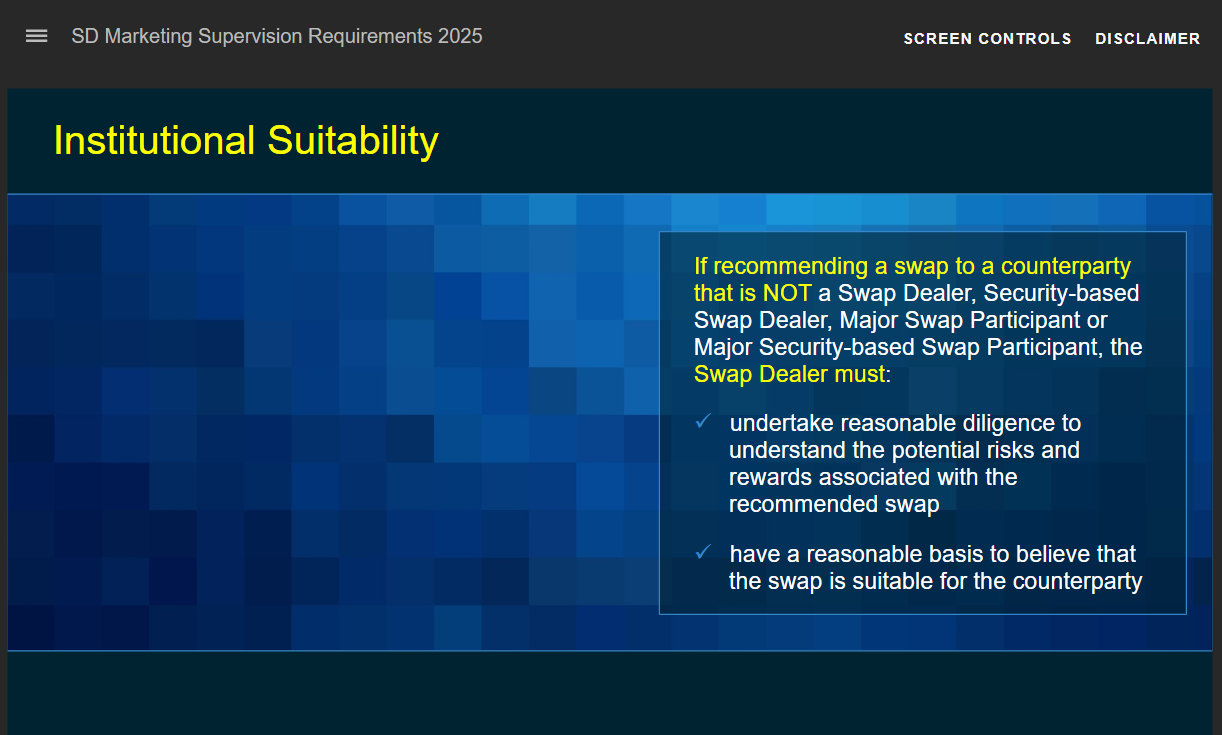Screen dimensions: 1222x735
Task: Open the hamburger navigation menu
Action: pos(37,36)
